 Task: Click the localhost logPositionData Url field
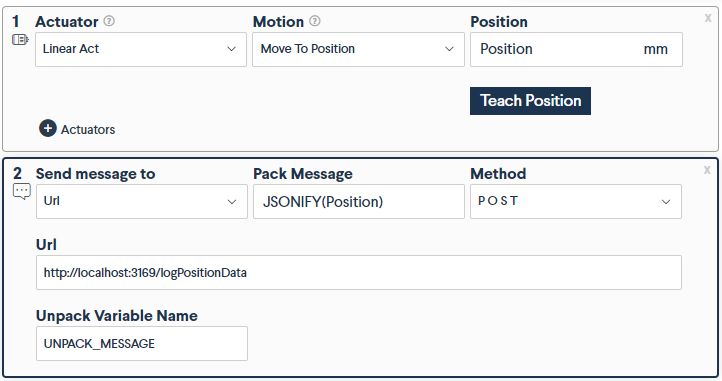click(359, 272)
